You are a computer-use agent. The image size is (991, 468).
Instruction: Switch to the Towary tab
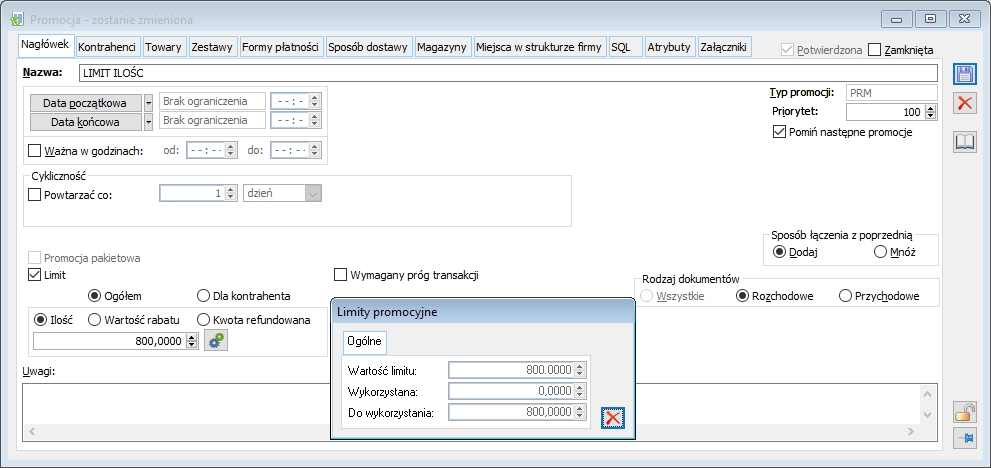pos(163,47)
